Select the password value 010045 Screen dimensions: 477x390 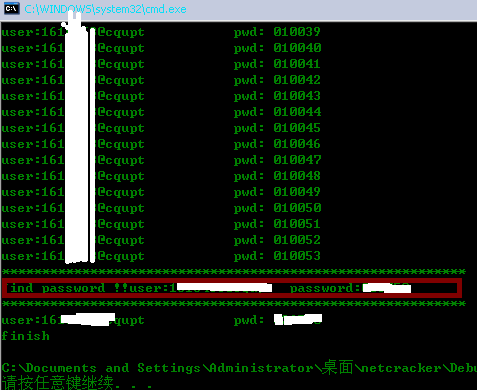tap(297, 128)
